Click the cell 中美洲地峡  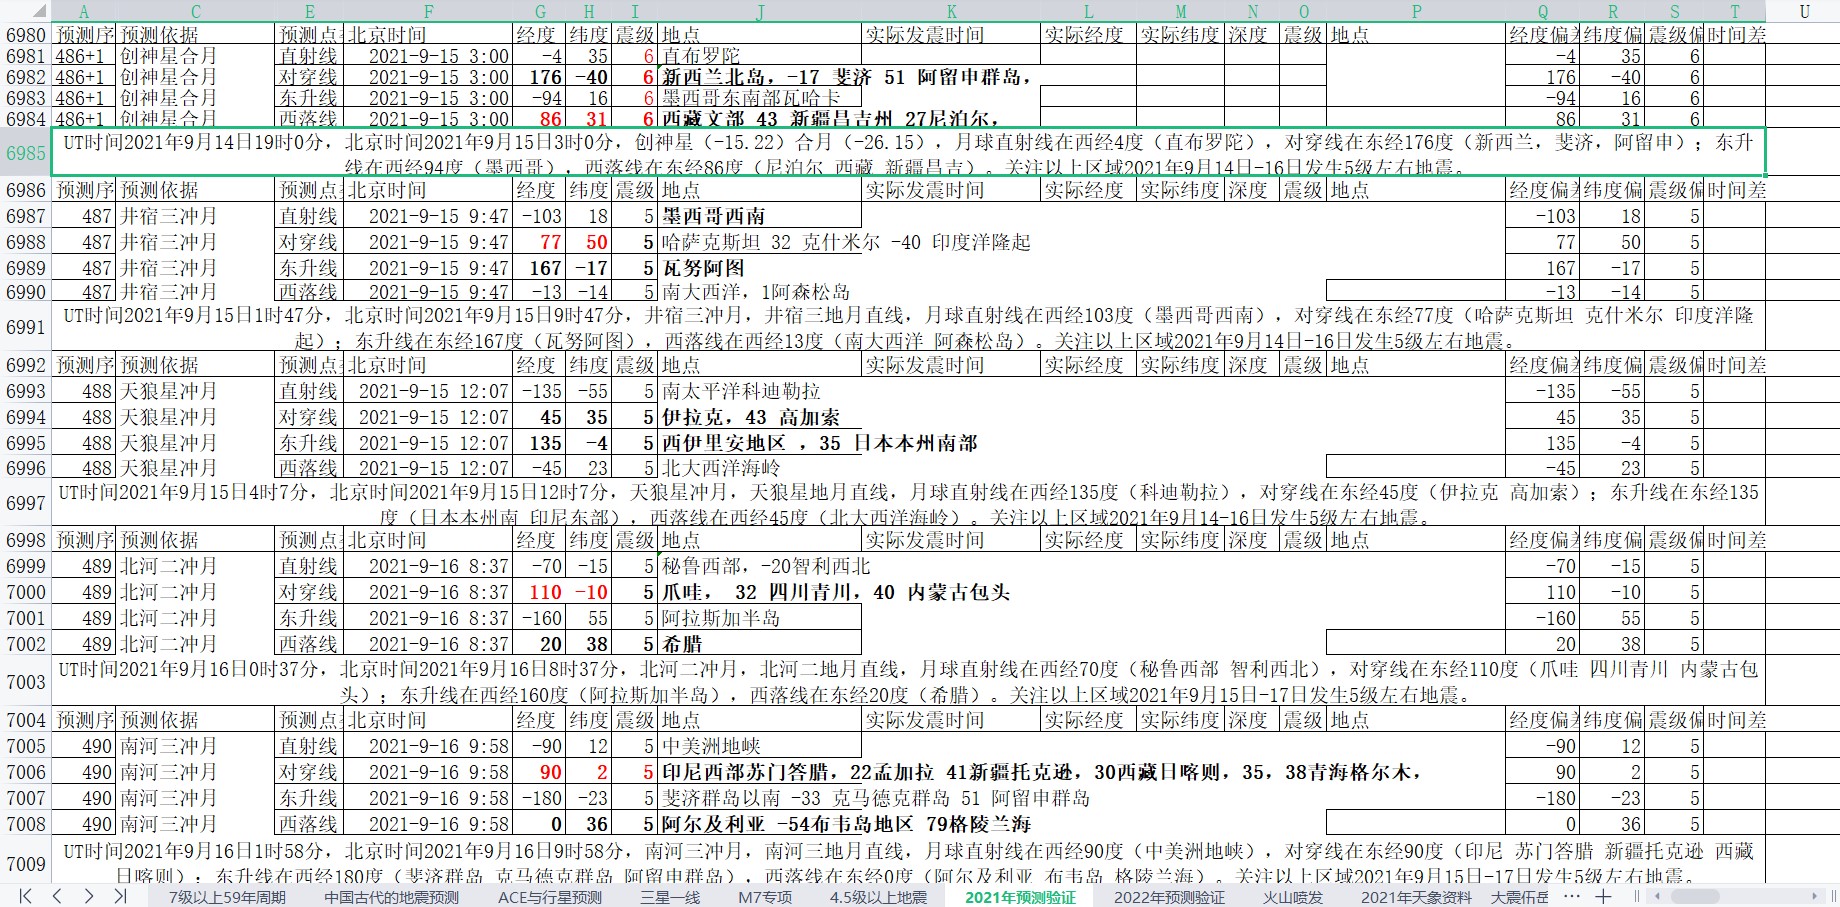point(760,746)
